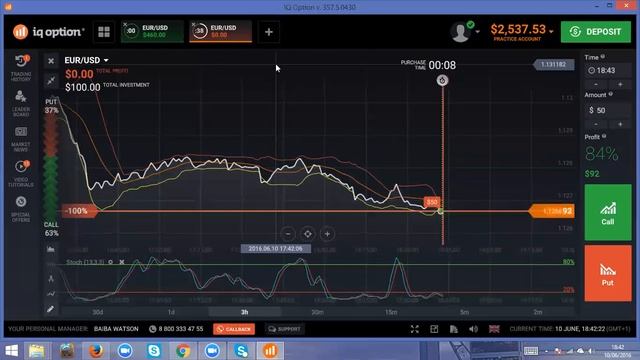
Task: Select the 30d timeframe
Action: tap(98, 312)
